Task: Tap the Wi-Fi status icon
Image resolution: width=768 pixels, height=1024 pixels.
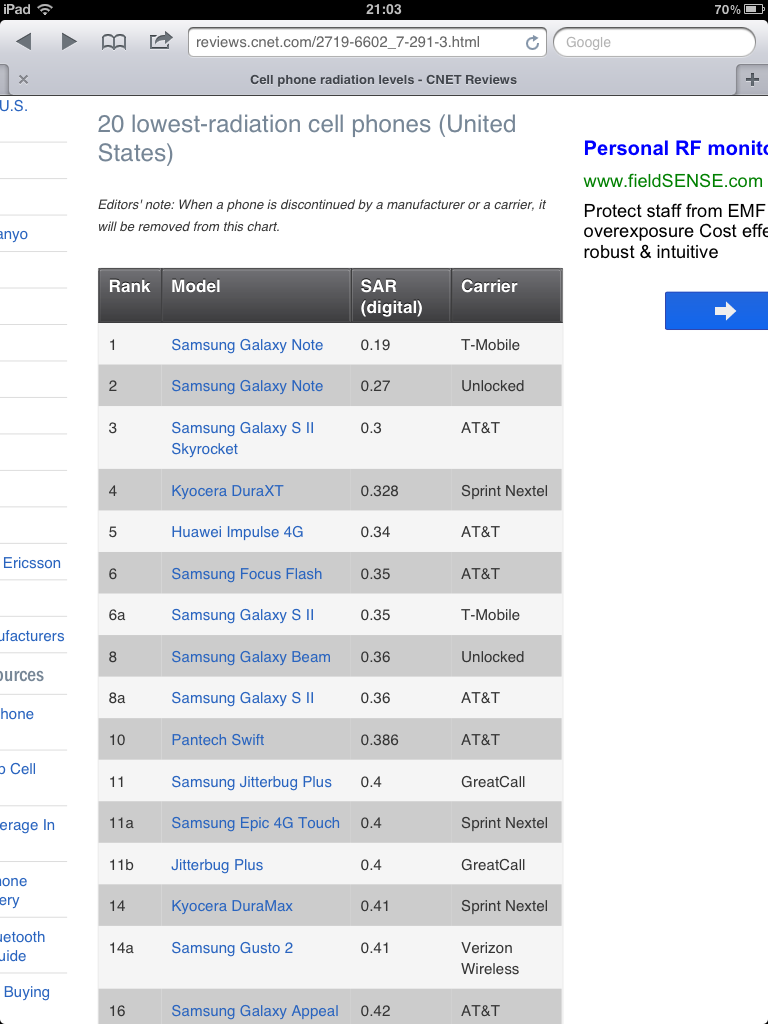Action: coord(45,9)
